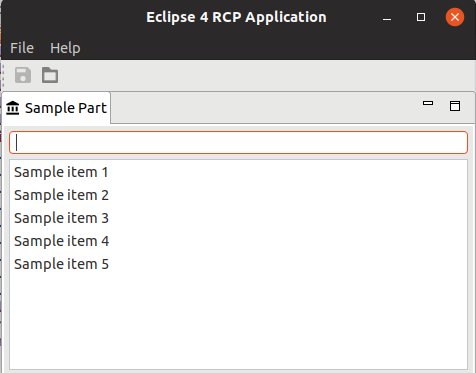Select Sample item 1
Viewport: 476px width, 373px height.
pos(238,172)
